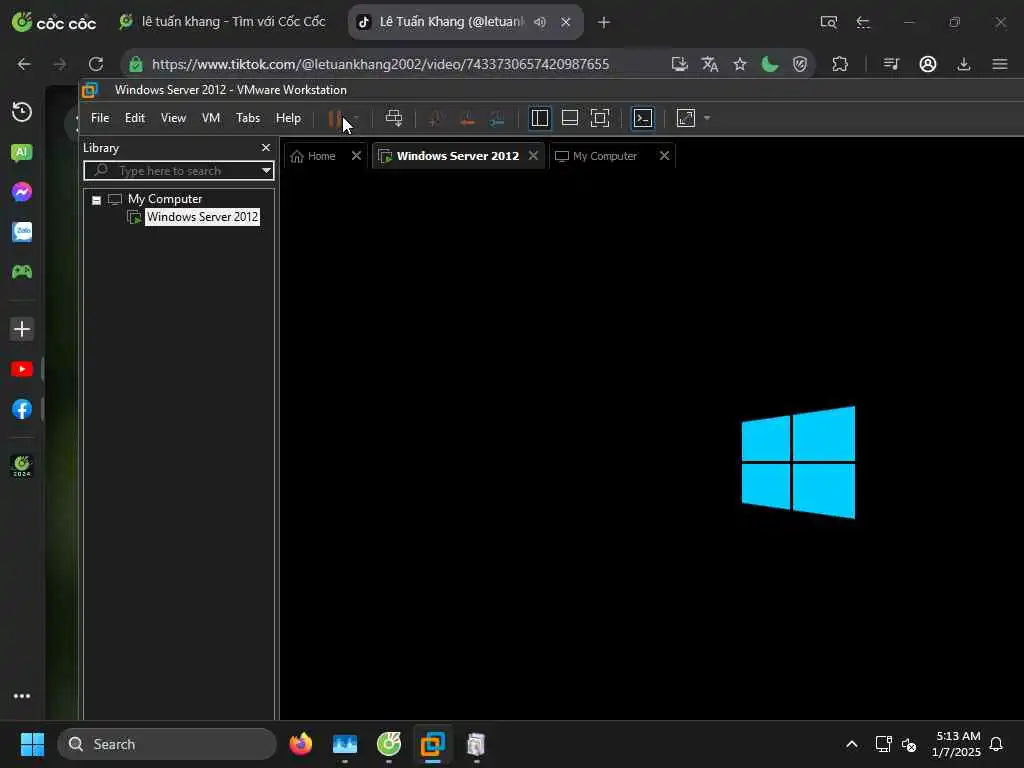The image size is (1024, 768).
Task: Go back in the browser
Action: click(x=24, y=64)
